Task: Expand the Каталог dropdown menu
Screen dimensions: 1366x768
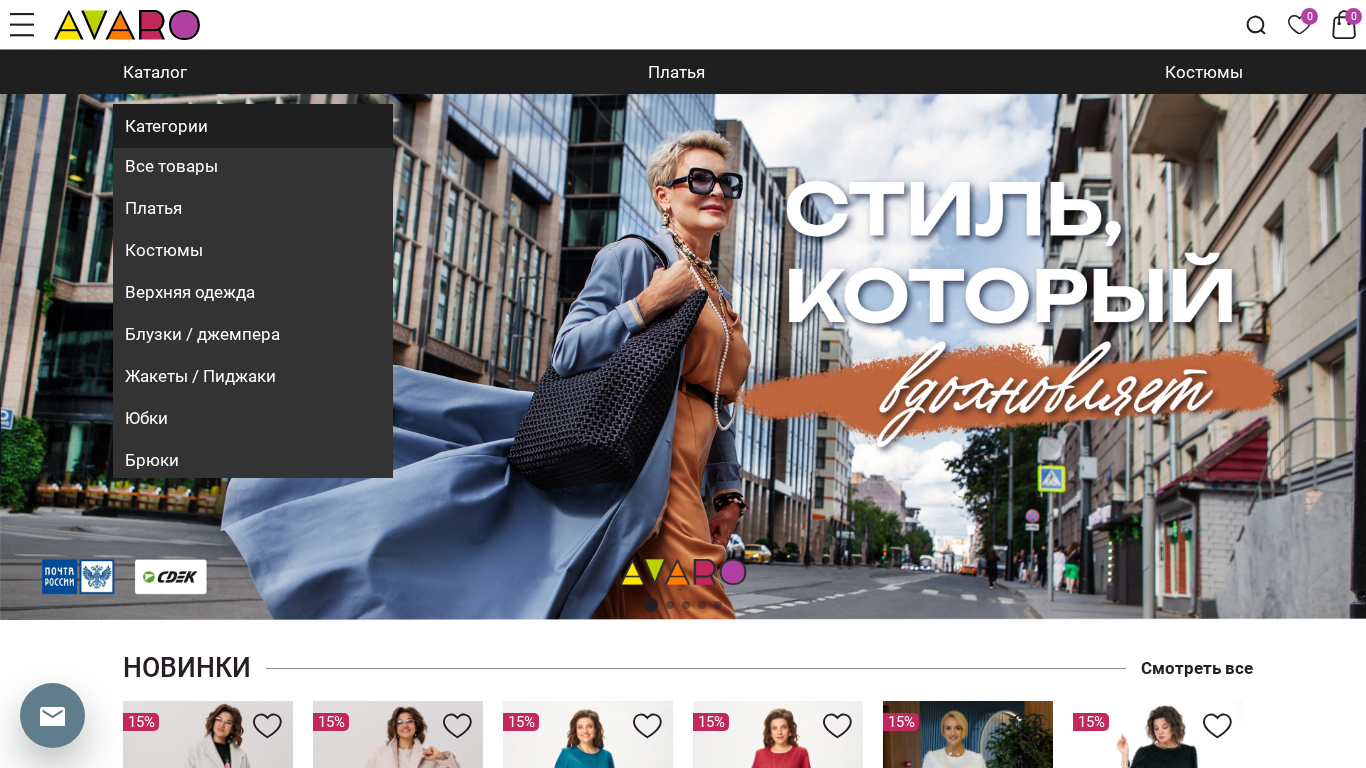Action: [155, 72]
